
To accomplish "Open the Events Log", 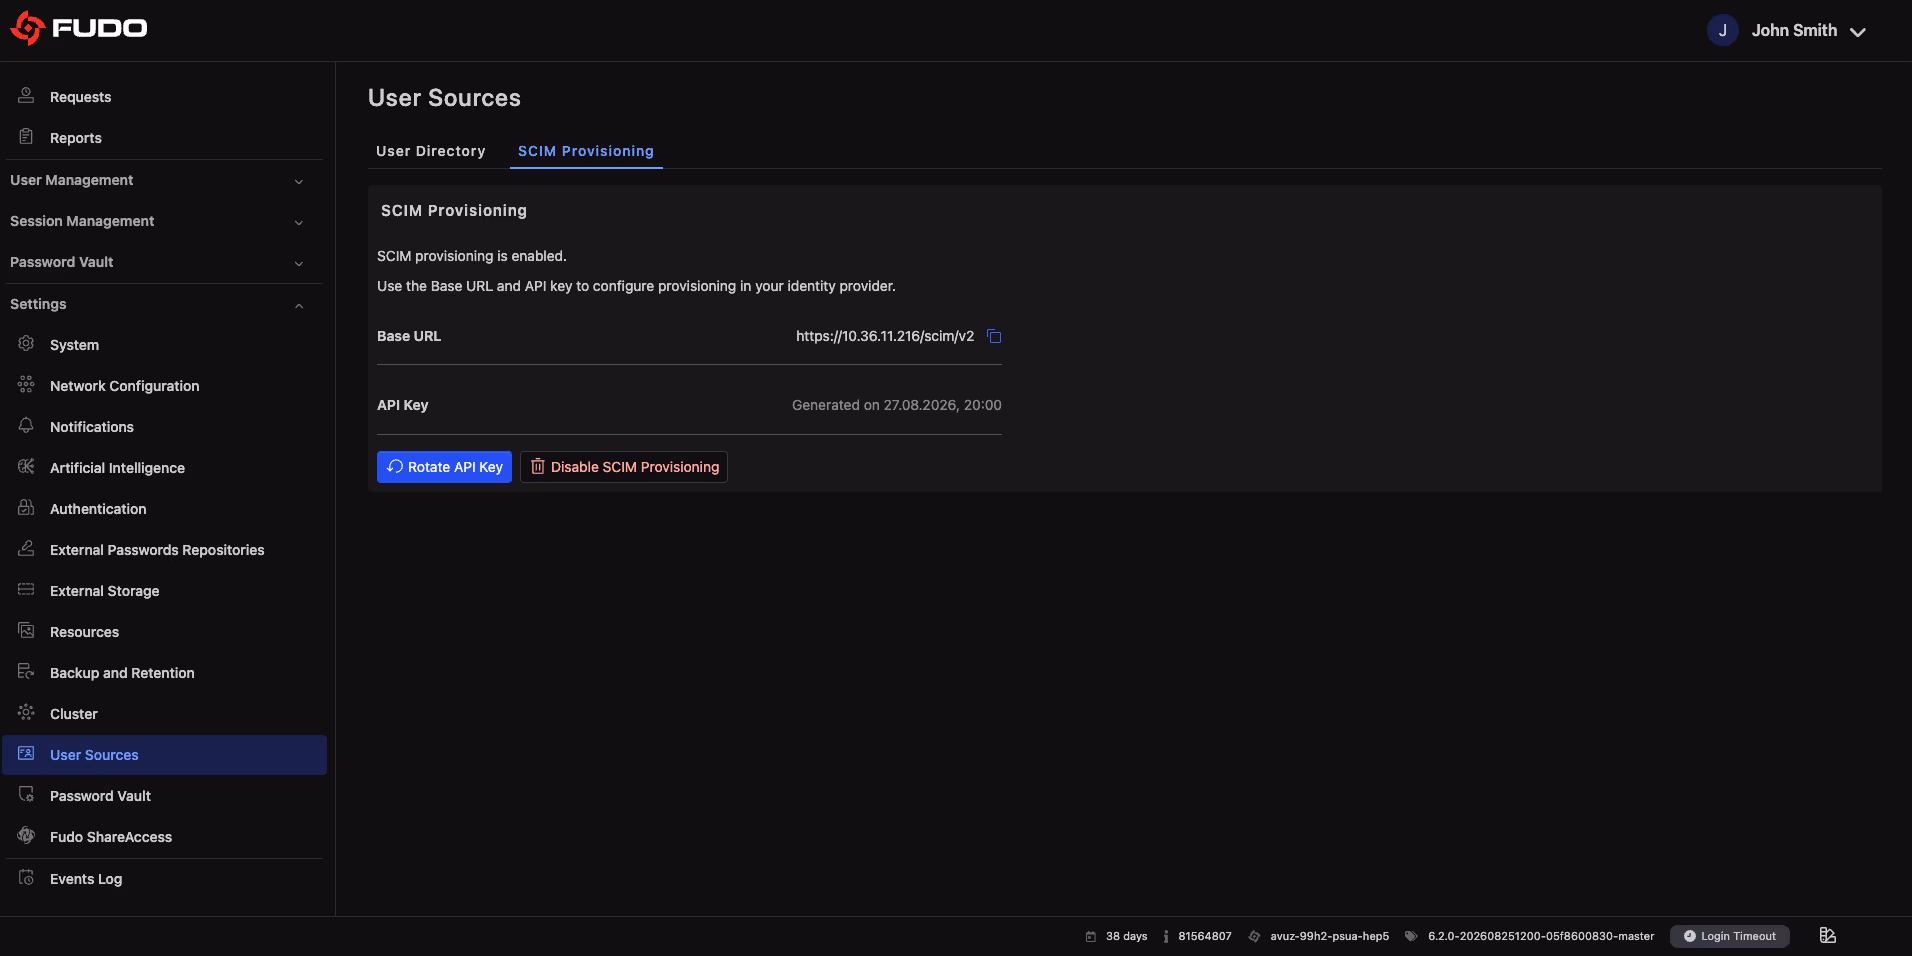I will click(x=164, y=878).
